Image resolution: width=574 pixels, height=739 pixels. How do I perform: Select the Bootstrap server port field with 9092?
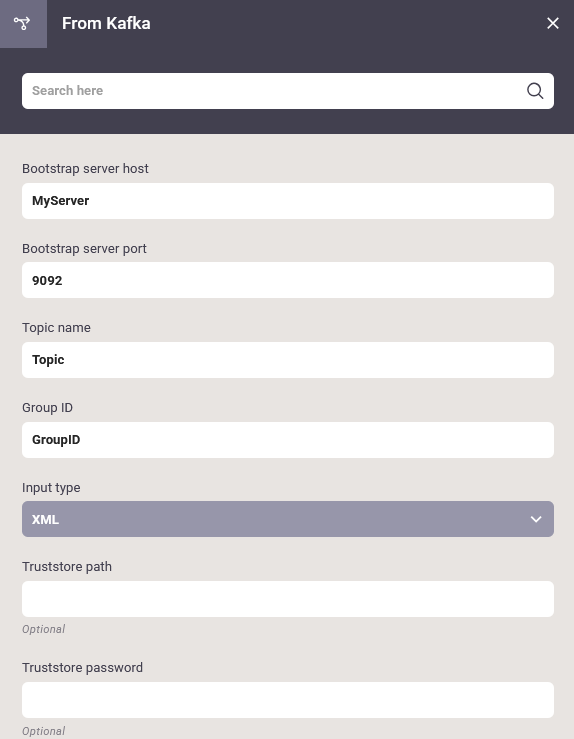(287, 280)
